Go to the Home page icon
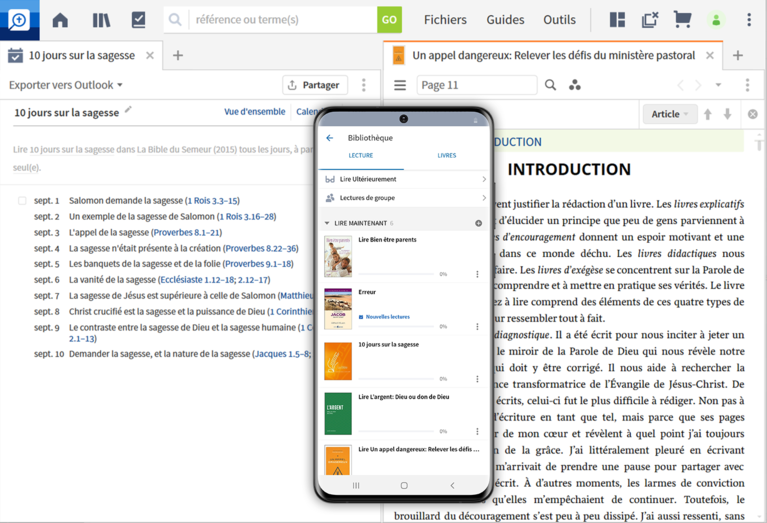This screenshot has width=767, height=523. (x=60, y=20)
